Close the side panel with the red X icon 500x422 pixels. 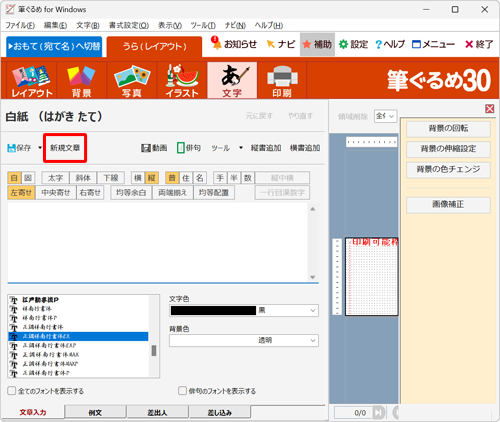pyautogui.click(x=489, y=109)
